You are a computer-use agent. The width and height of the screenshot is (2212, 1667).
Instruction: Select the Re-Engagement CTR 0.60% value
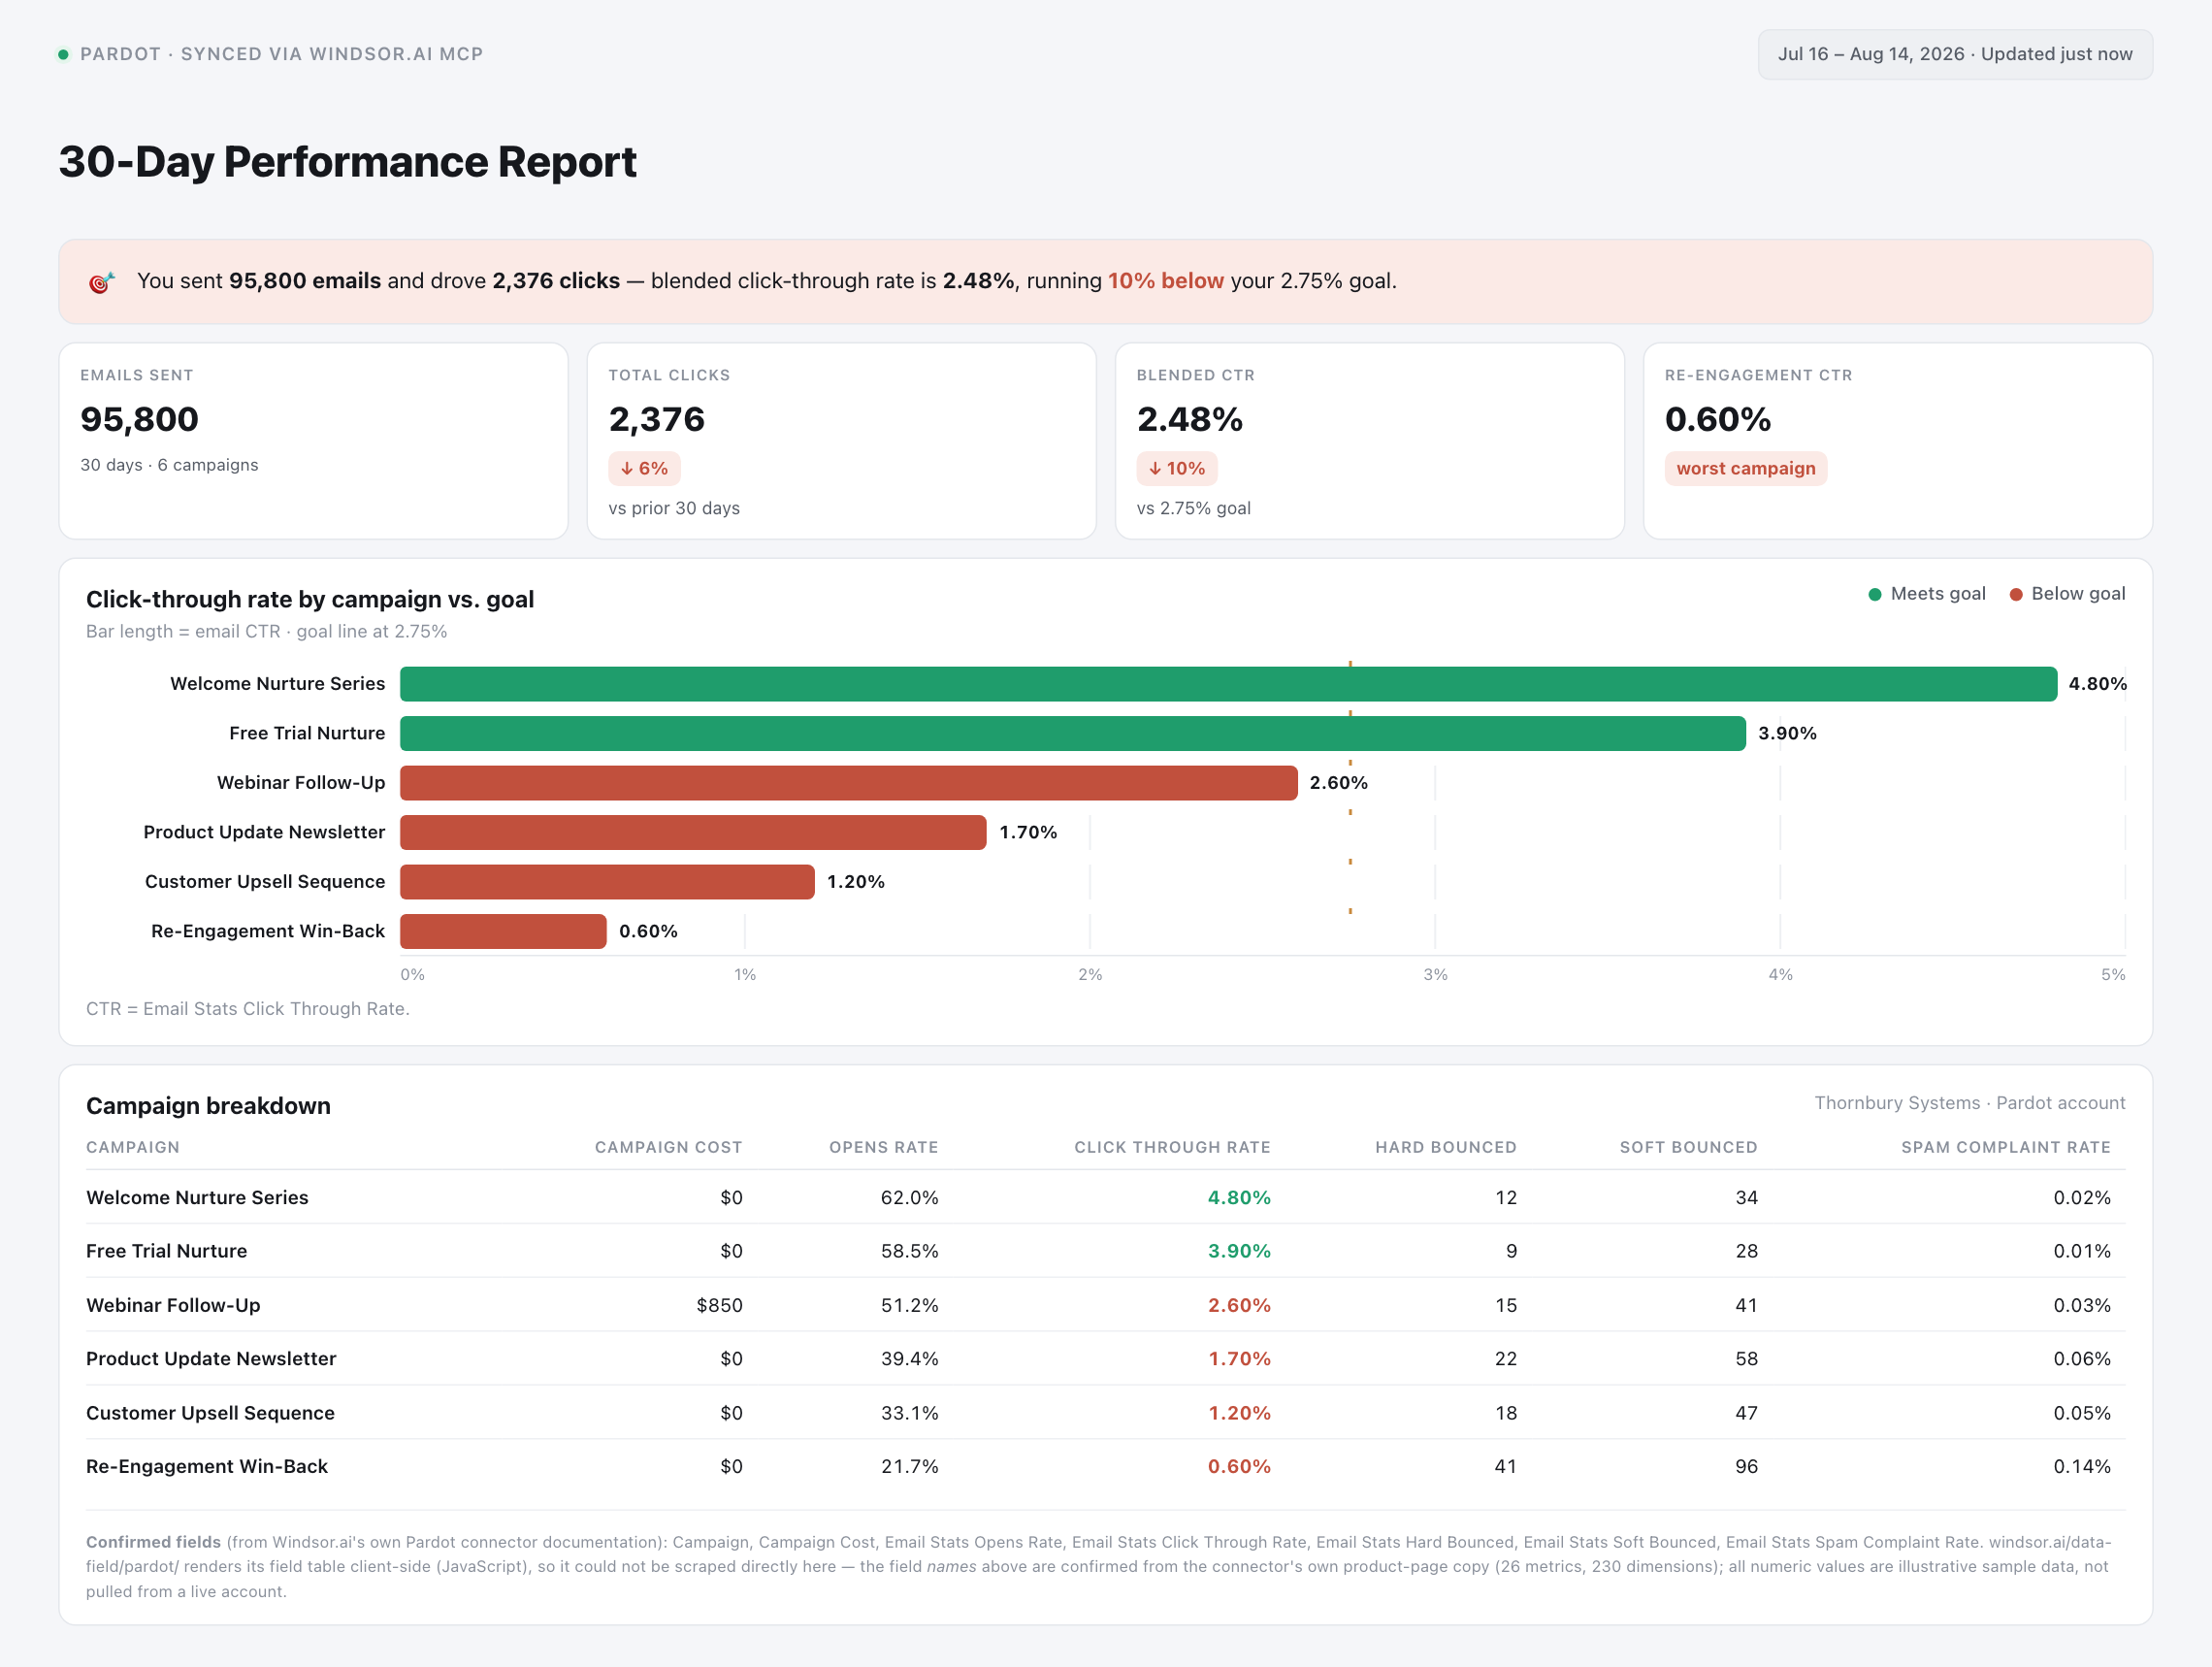1718,419
